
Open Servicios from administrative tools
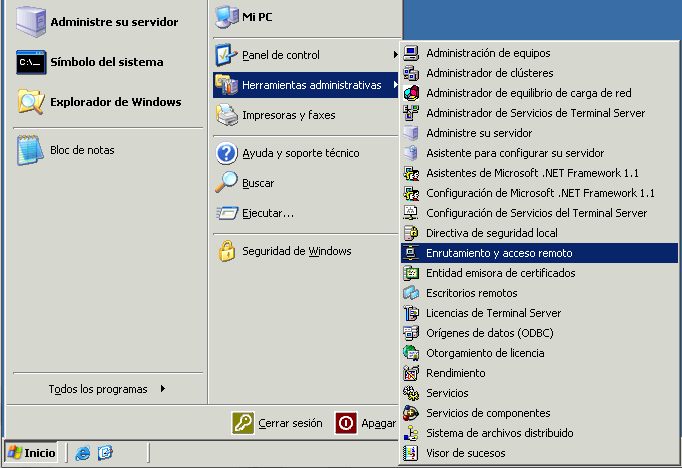coord(446,393)
